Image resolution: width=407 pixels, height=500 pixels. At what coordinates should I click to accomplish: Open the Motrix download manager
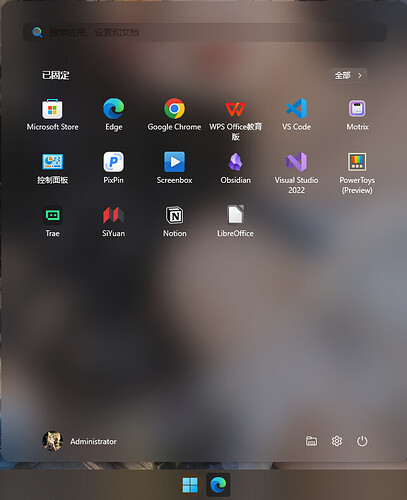(x=357, y=115)
